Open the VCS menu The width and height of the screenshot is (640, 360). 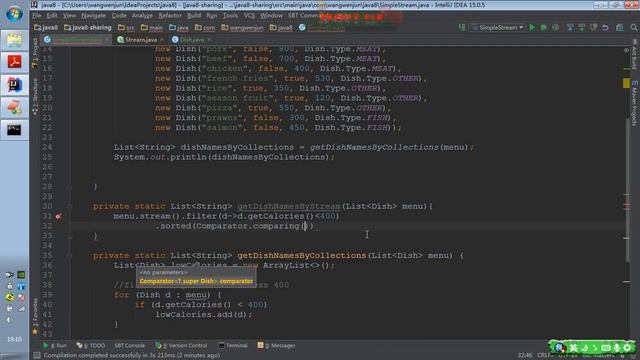[249, 16]
